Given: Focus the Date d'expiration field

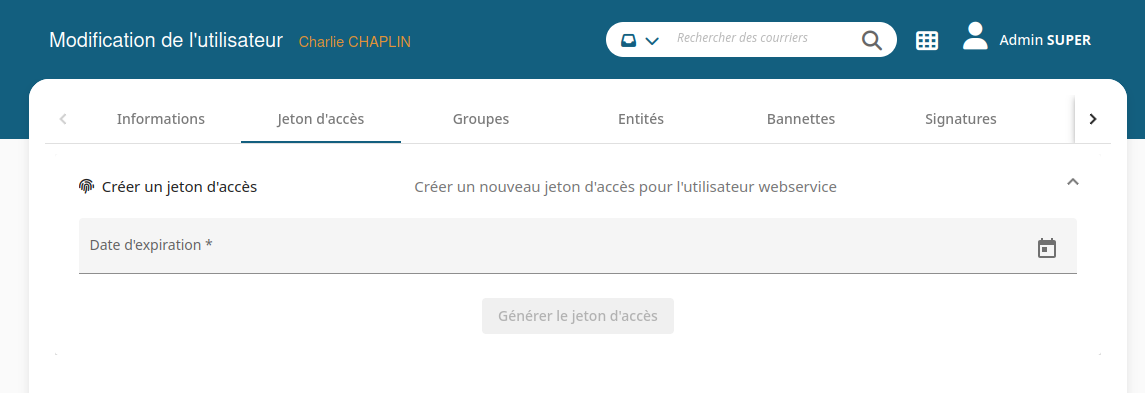Looking at the screenshot, I should pyautogui.click(x=578, y=246).
